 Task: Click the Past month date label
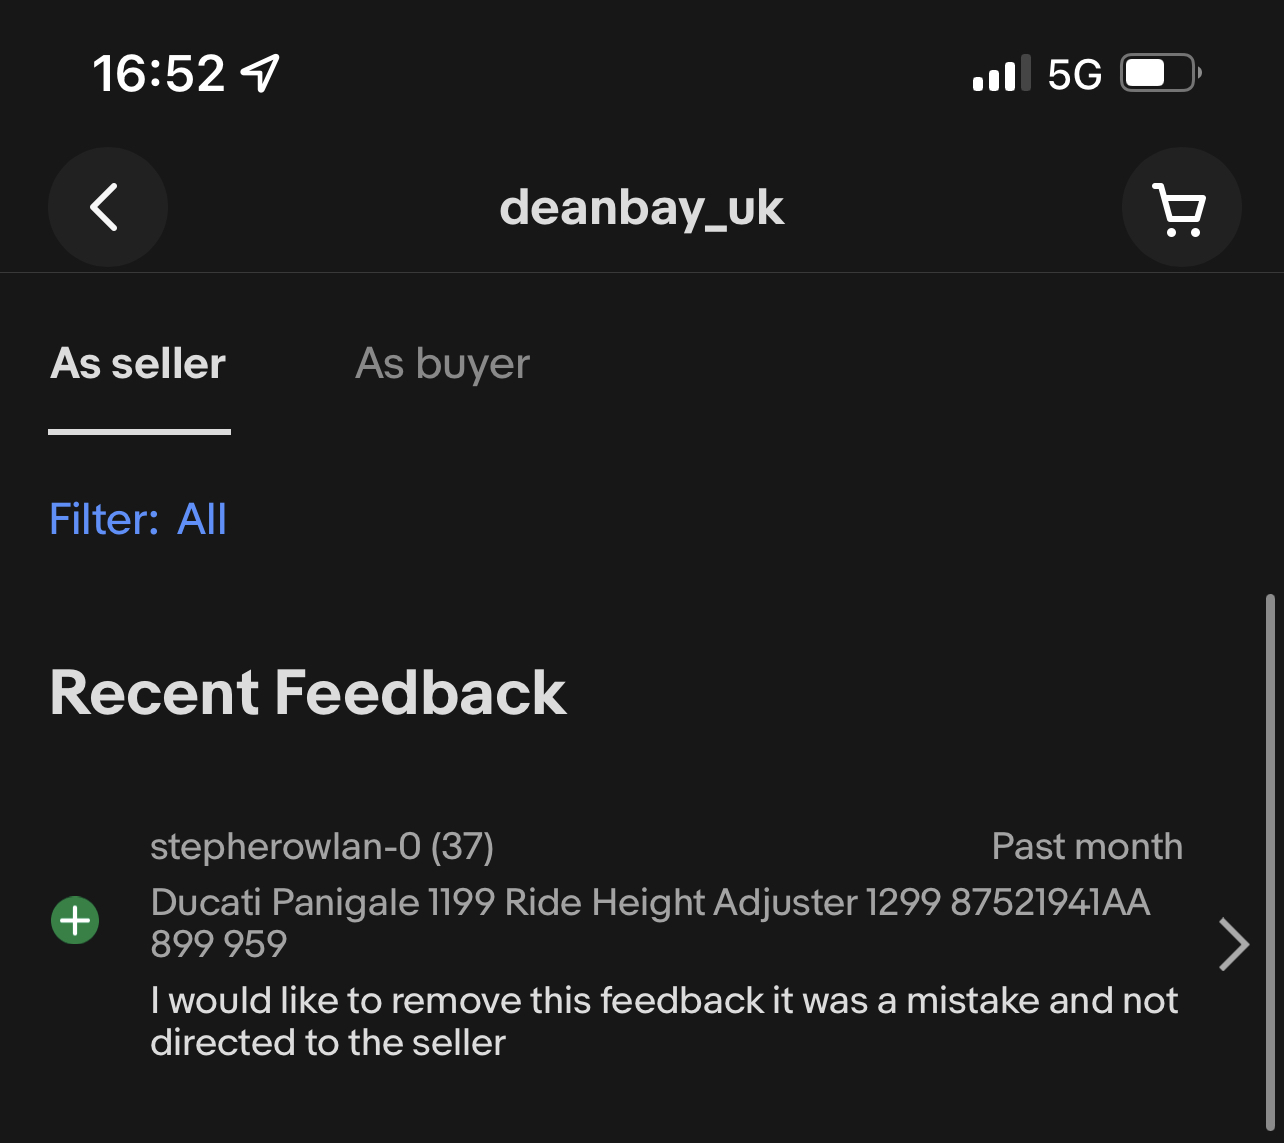(1086, 847)
